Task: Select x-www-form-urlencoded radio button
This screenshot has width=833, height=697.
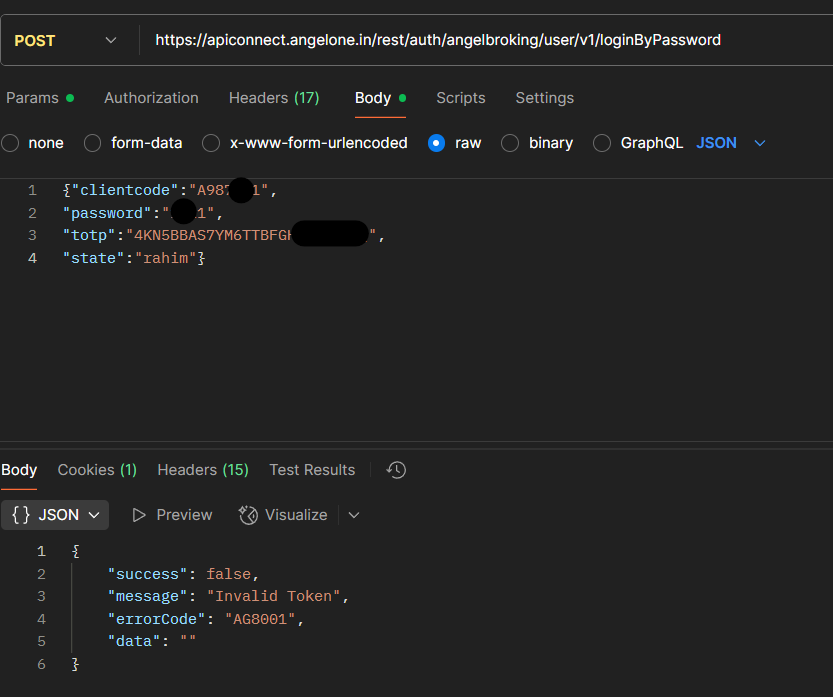Action: tap(211, 143)
